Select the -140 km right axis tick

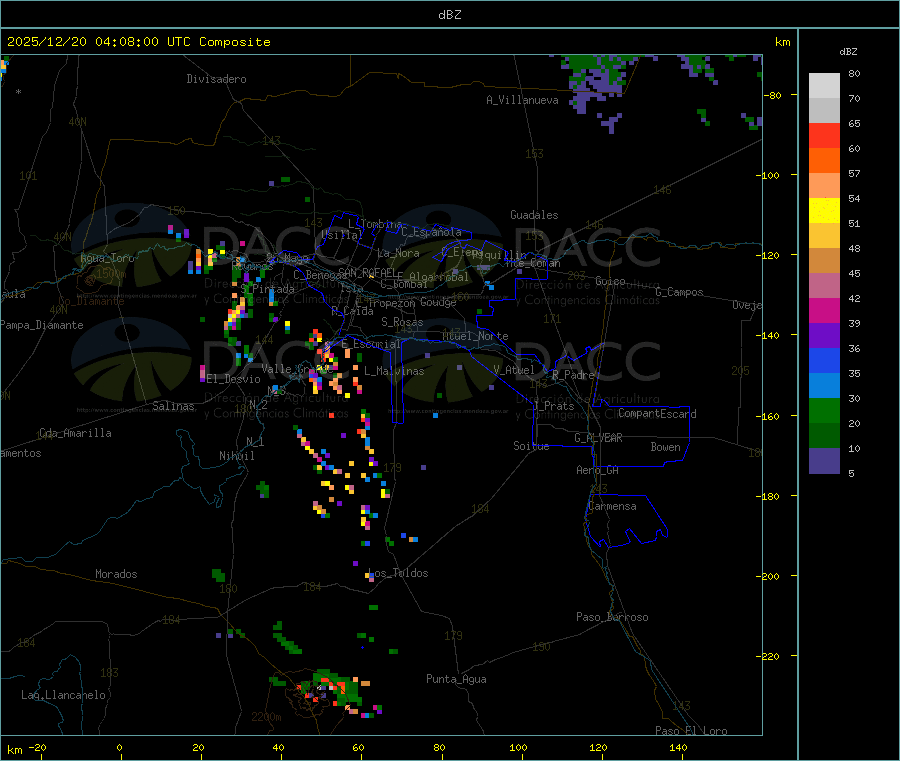pyautogui.click(x=769, y=335)
